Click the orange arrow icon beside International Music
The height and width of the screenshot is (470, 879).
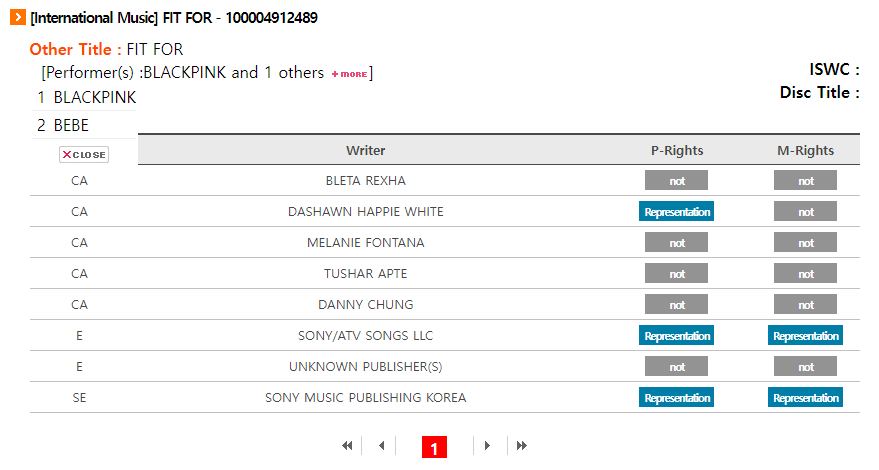click(x=18, y=17)
